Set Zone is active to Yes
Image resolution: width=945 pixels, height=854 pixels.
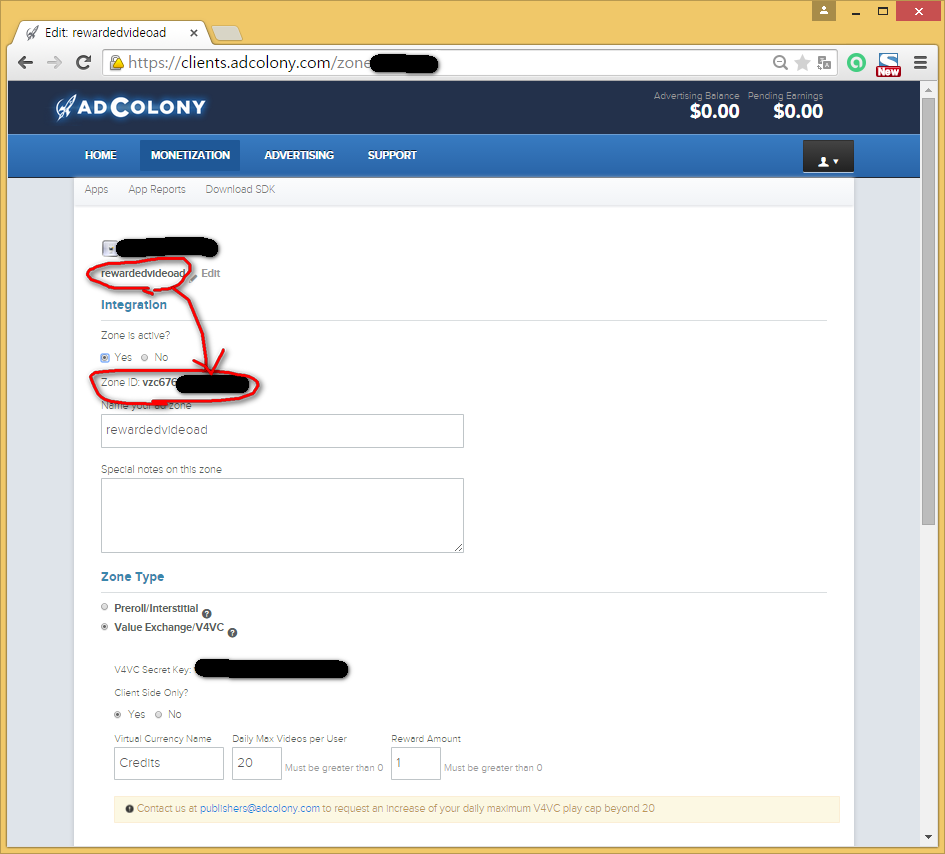105,358
